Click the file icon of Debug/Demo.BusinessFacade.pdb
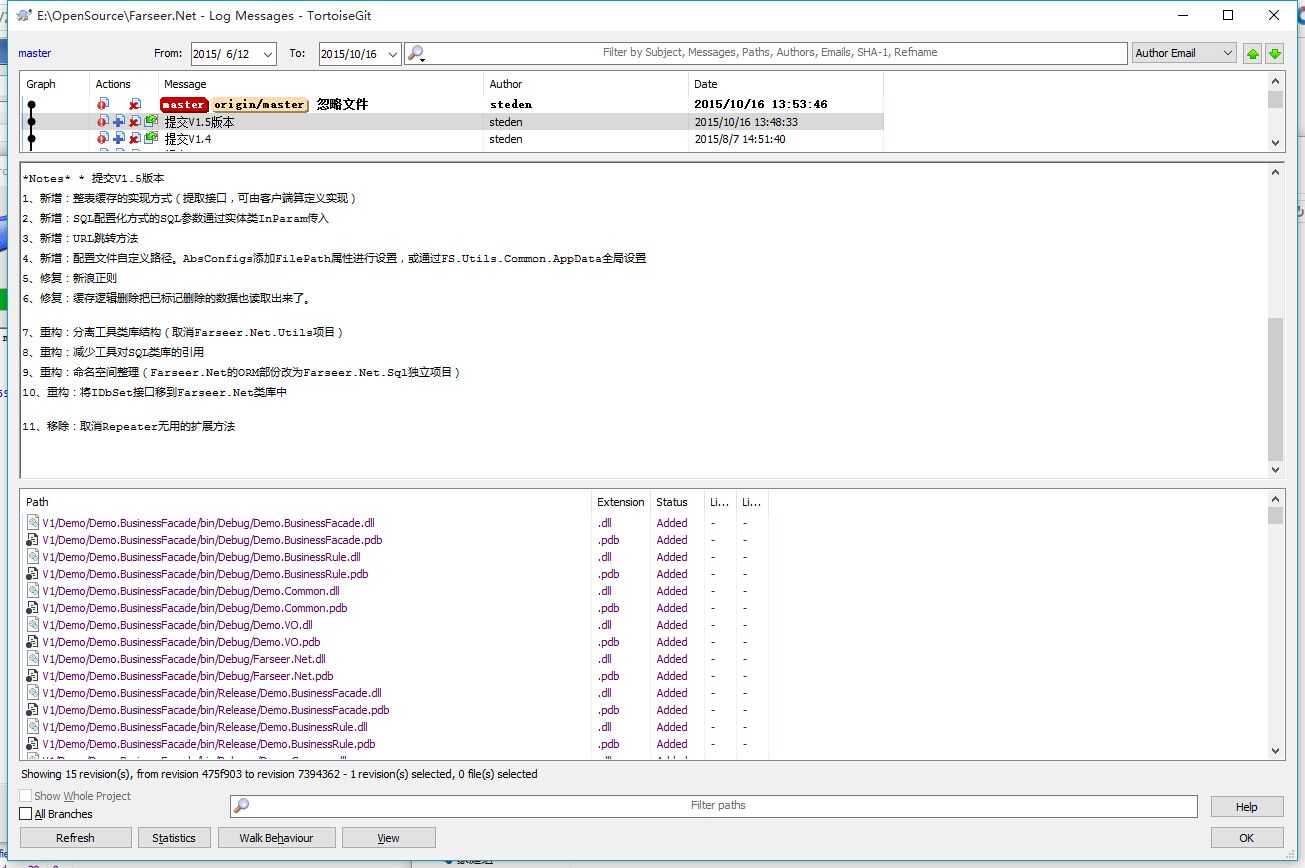Image resolution: width=1305 pixels, height=868 pixels. tap(32, 540)
